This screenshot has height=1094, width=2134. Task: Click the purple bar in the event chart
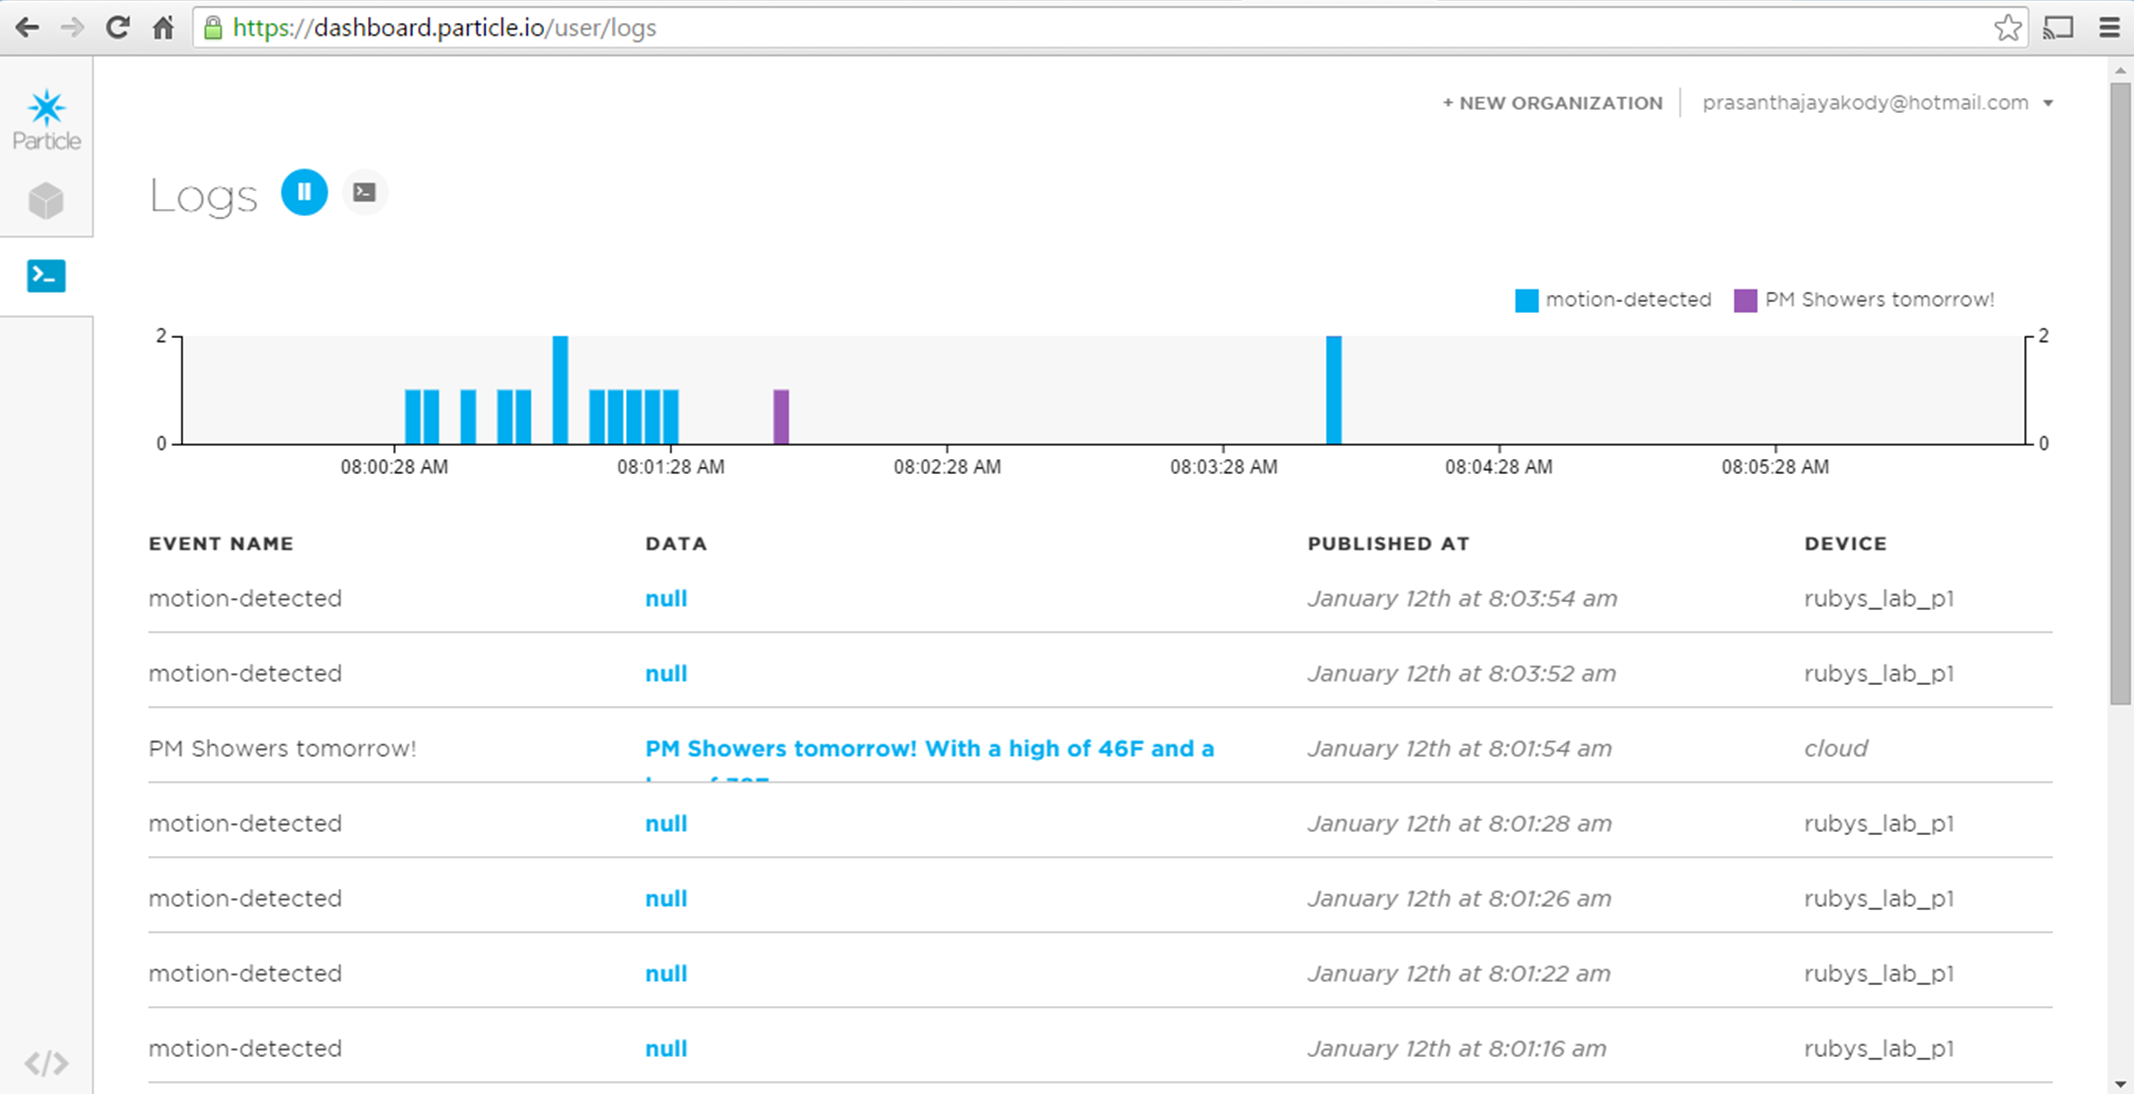tap(781, 416)
